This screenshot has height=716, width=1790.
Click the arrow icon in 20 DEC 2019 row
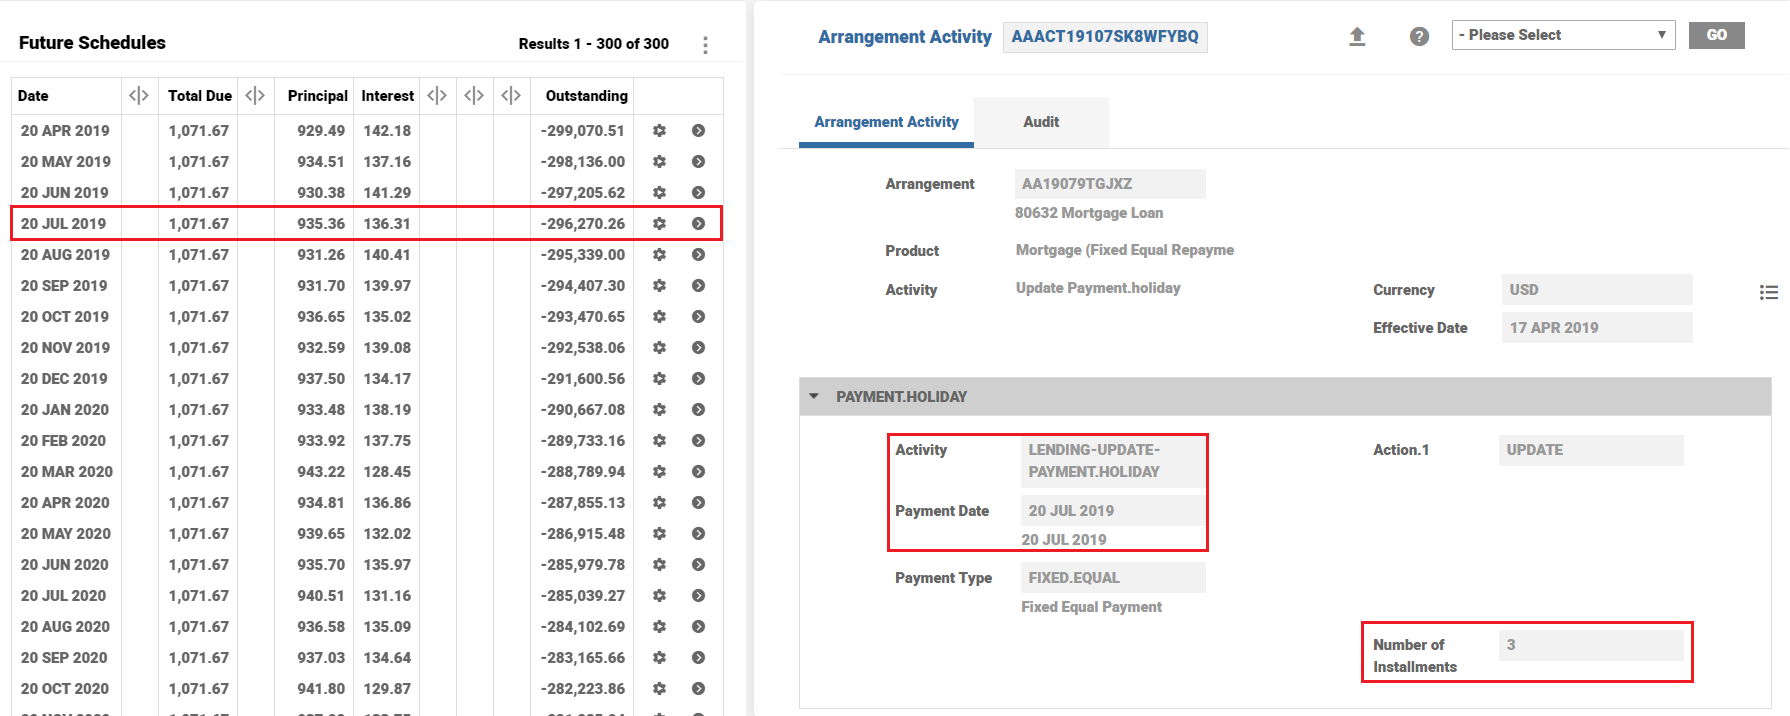tap(698, 379)
